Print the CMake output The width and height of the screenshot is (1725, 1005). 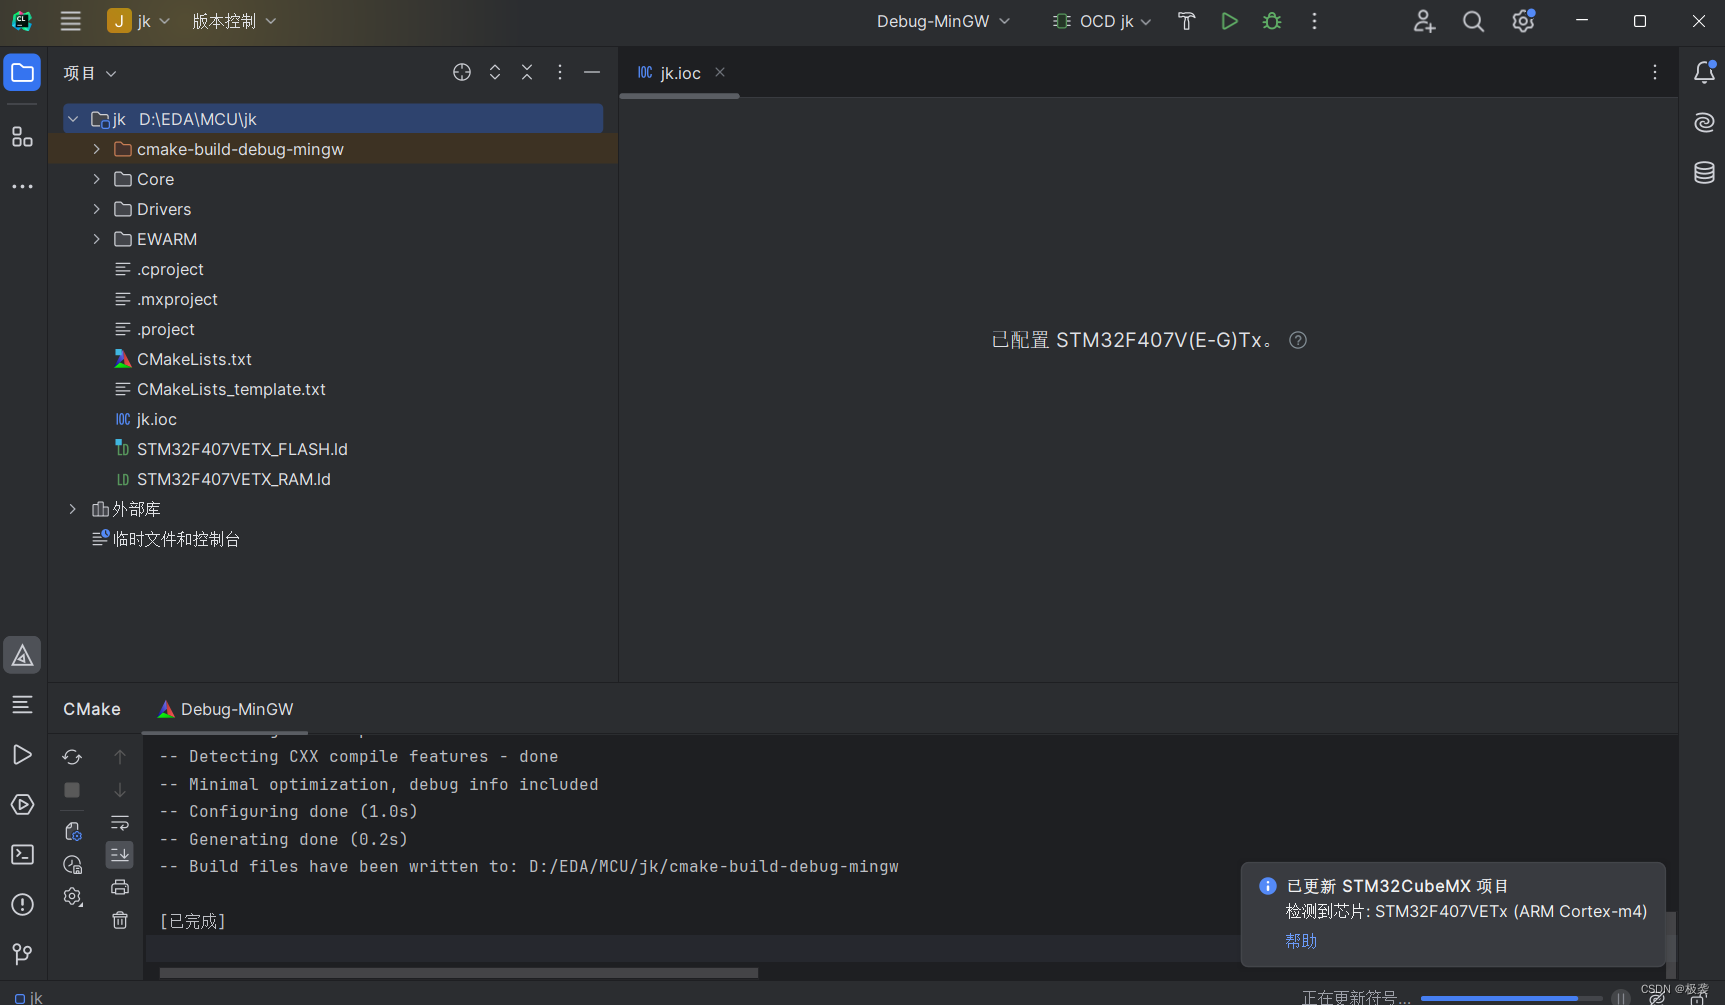120,887
